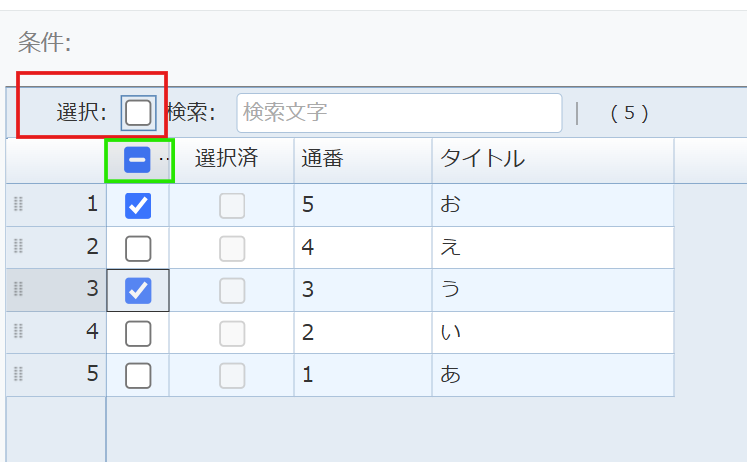
Task: Click the drag handle of row 4
Action: pos(18,331)
